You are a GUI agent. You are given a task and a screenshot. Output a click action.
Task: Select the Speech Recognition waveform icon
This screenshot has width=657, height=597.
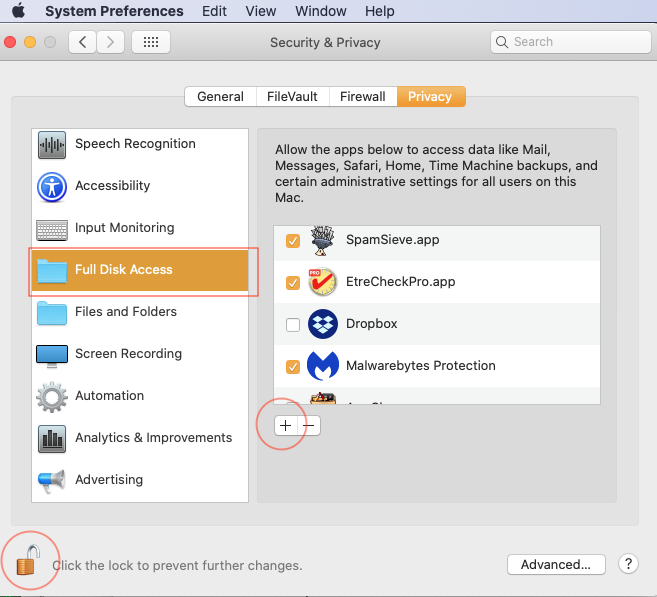pyautogui.click(x=52, y=145)
